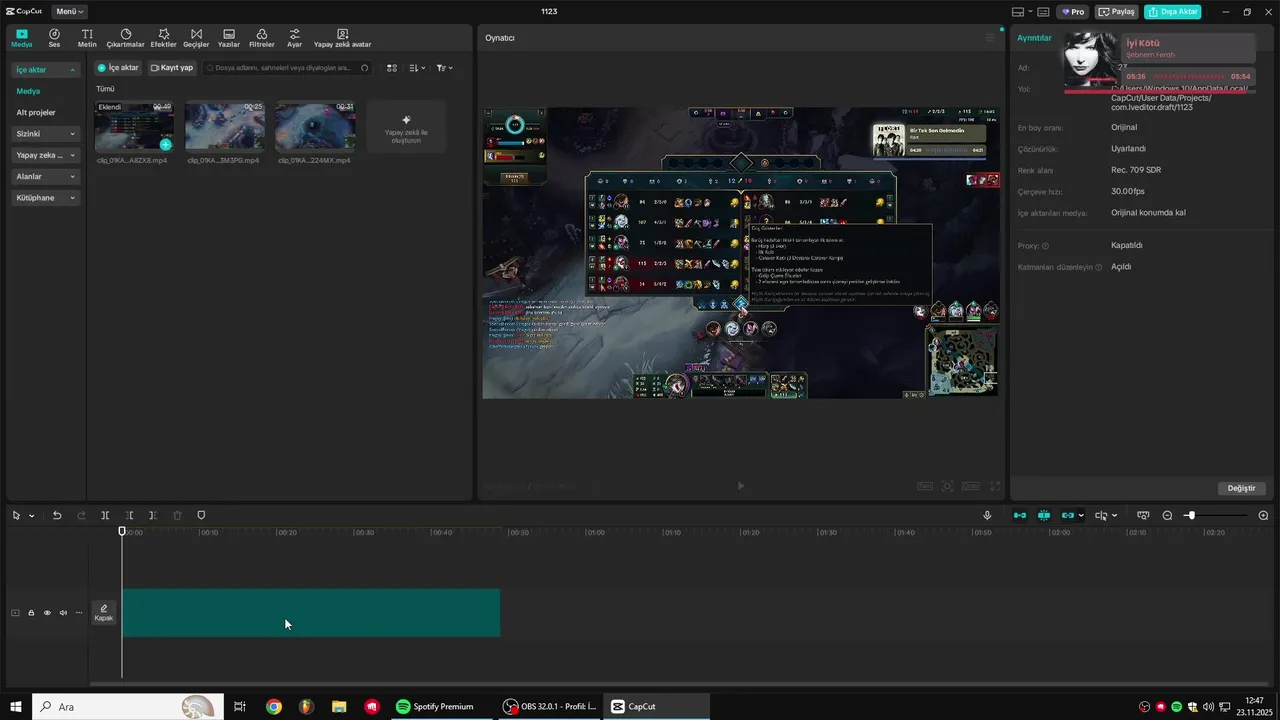Open the Geçişler transitions panel
1280x720 pixels.
196,38
